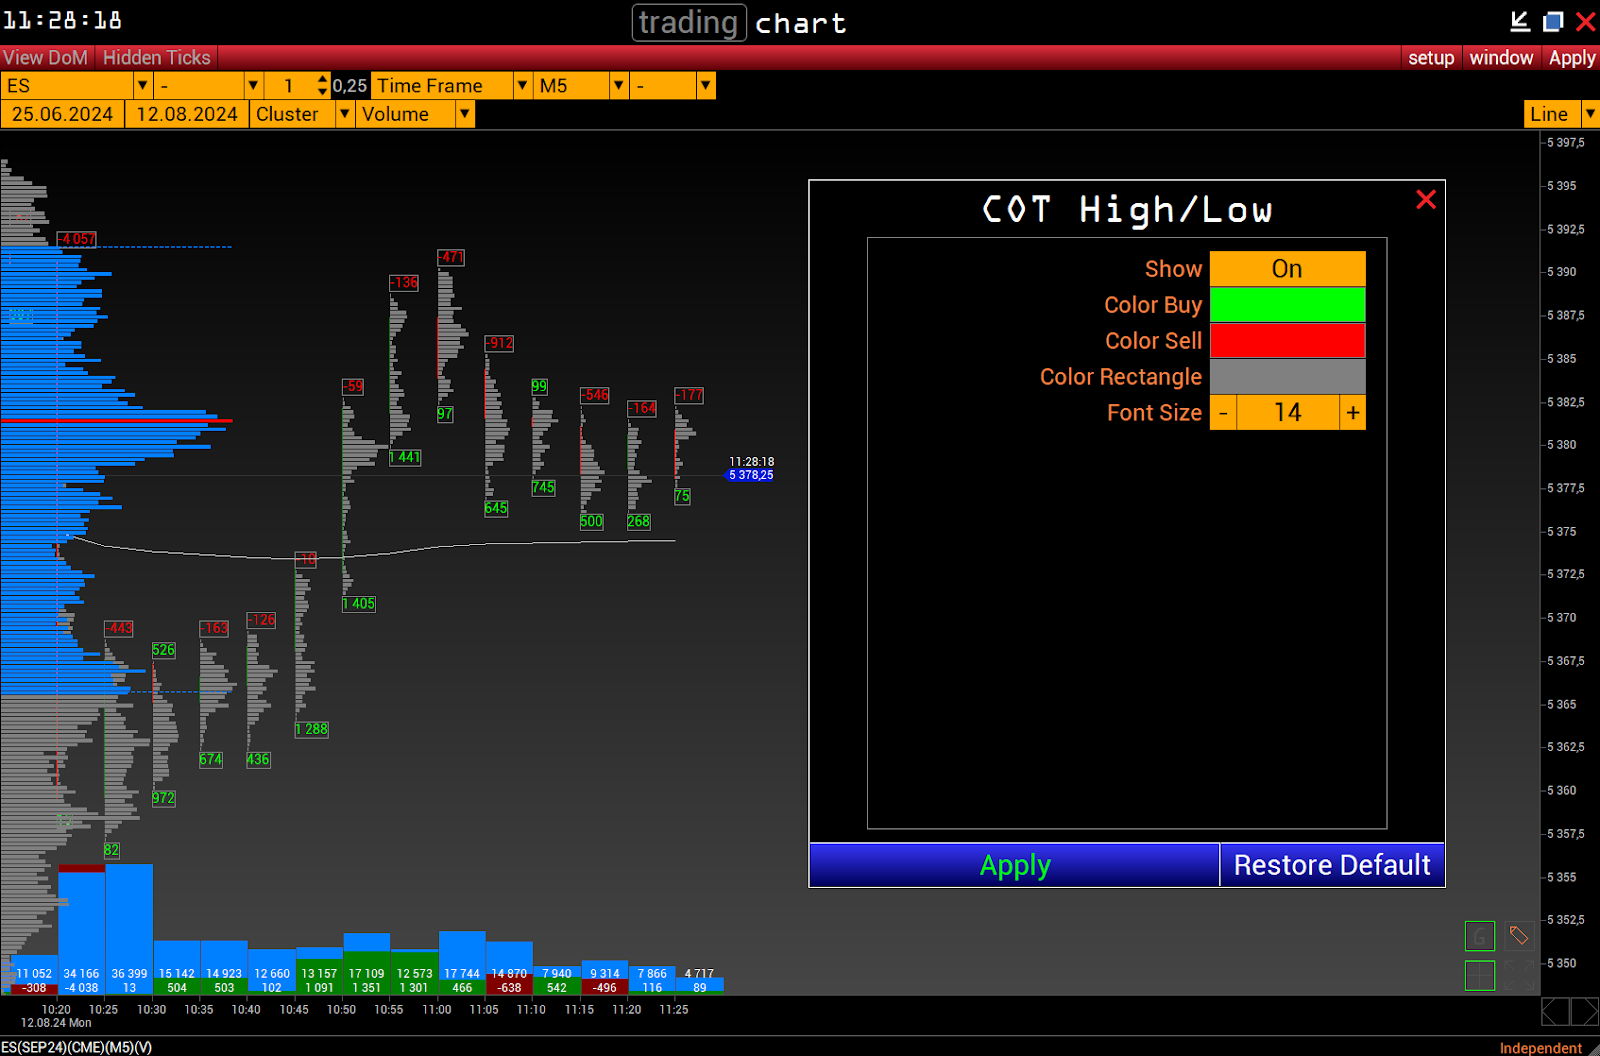Toggle the Show option set to On
This screenshot has width=1600, height=1056.
point(1287,269)
